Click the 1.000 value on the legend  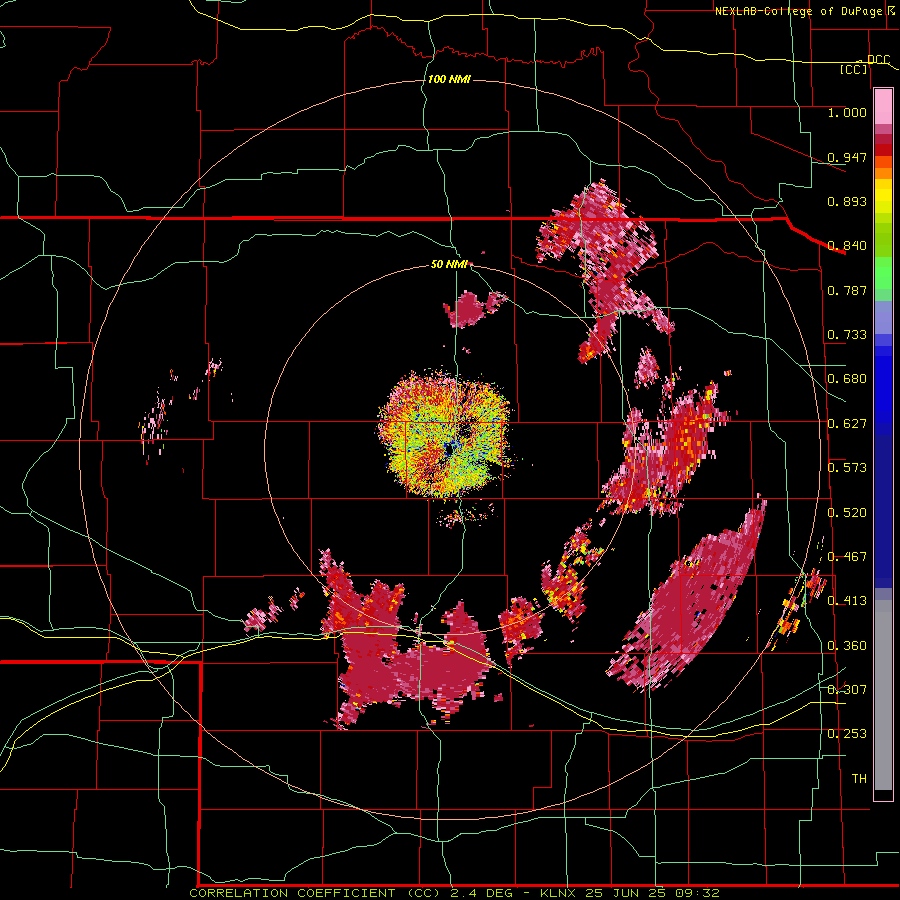(x=847, y=112)
